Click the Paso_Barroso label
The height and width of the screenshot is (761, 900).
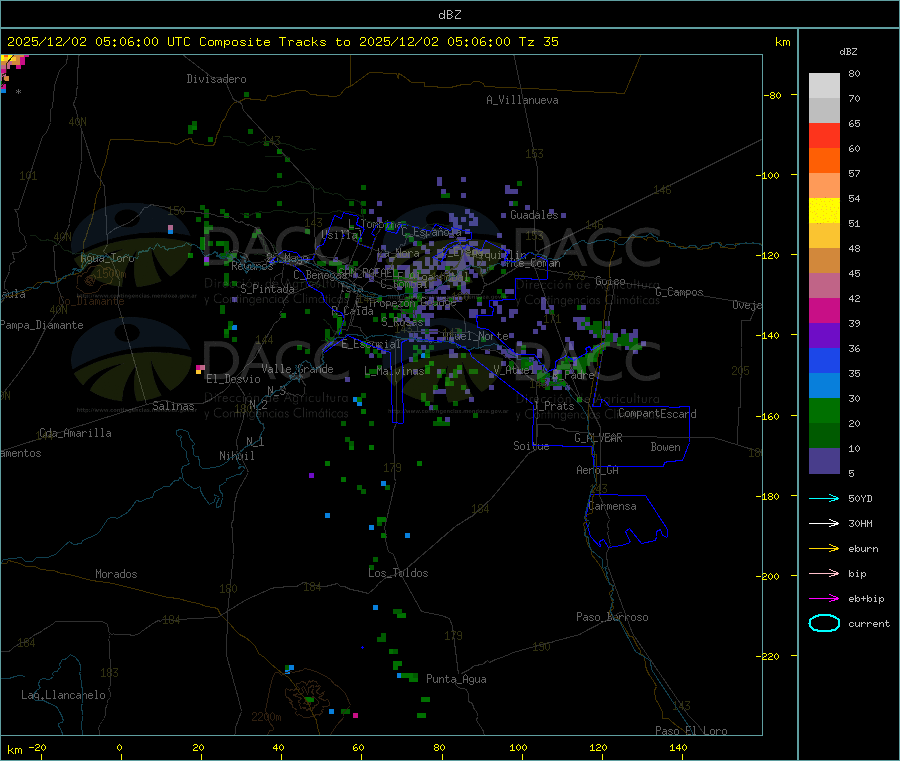point(612,617)
